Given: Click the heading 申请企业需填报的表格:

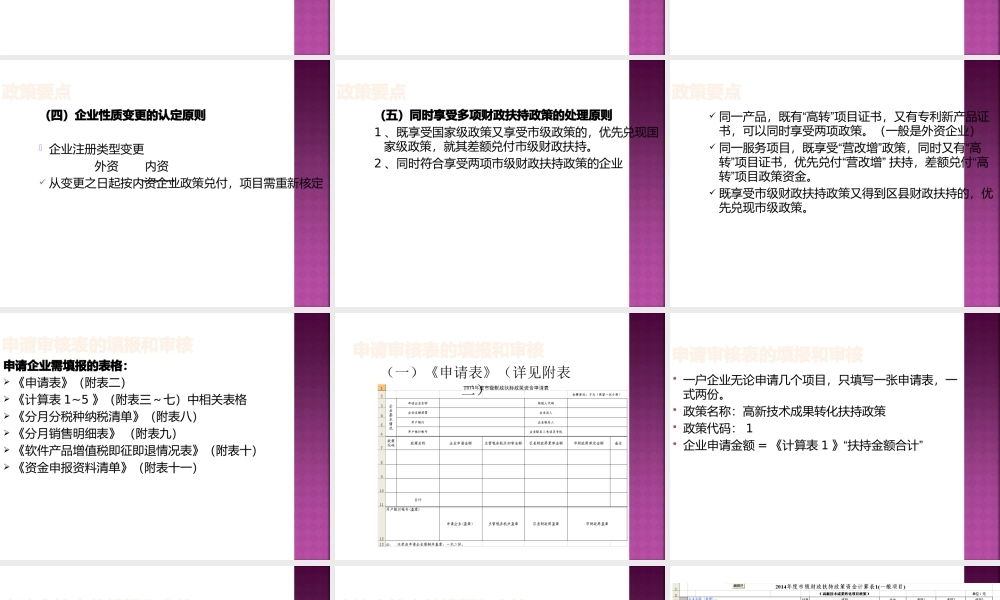Looking at the screenshot, I should [x=66, y=366].
